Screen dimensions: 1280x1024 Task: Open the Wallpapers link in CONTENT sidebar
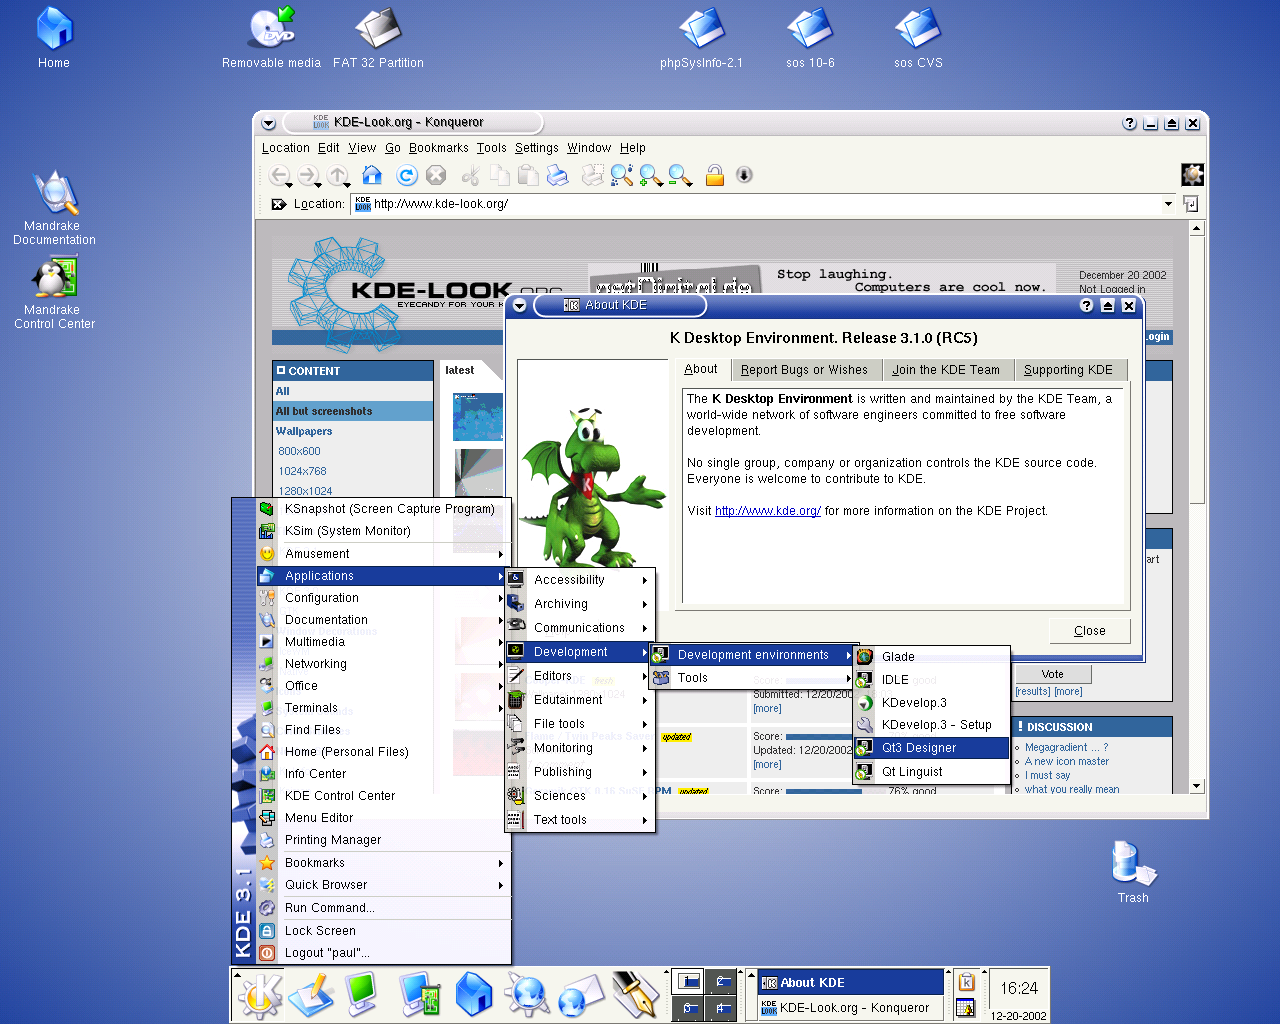304,431
